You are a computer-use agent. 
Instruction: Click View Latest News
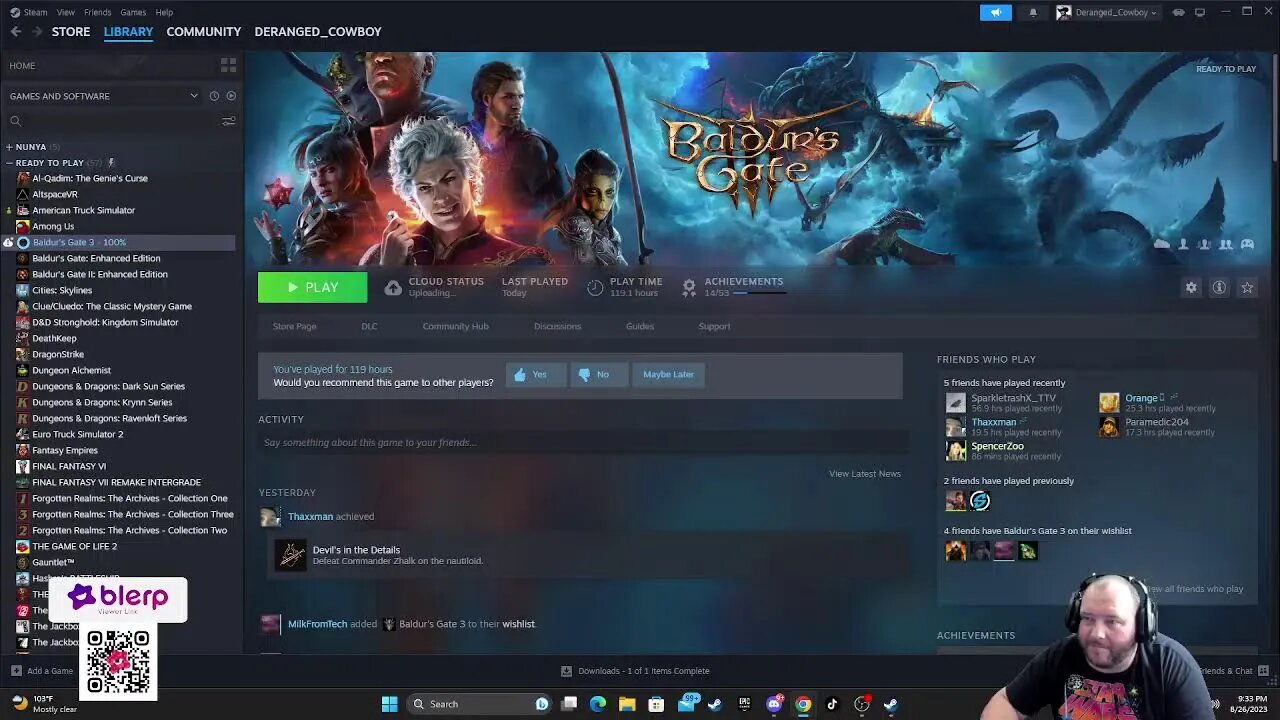(x=865, y=474)
